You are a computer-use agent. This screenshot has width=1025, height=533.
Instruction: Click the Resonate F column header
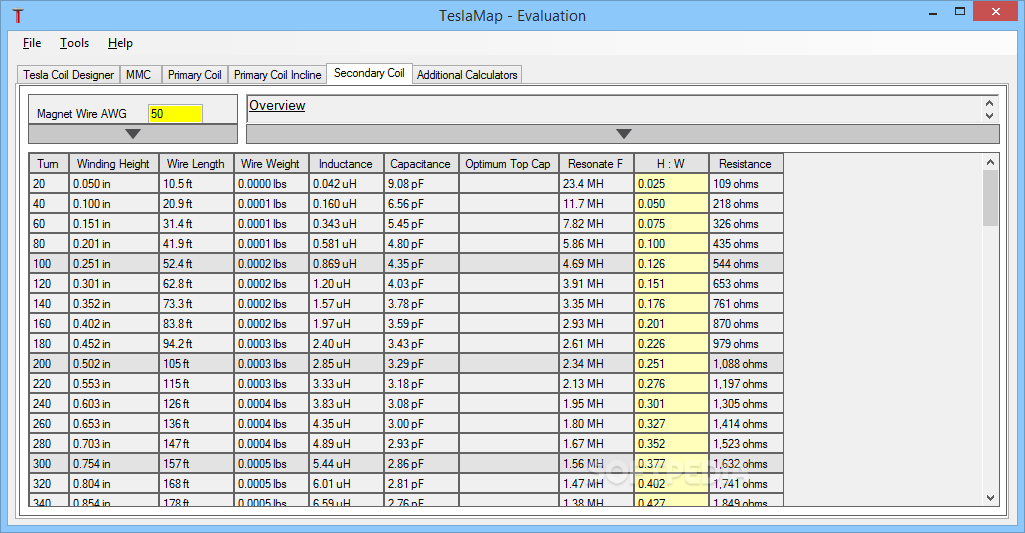596,163
